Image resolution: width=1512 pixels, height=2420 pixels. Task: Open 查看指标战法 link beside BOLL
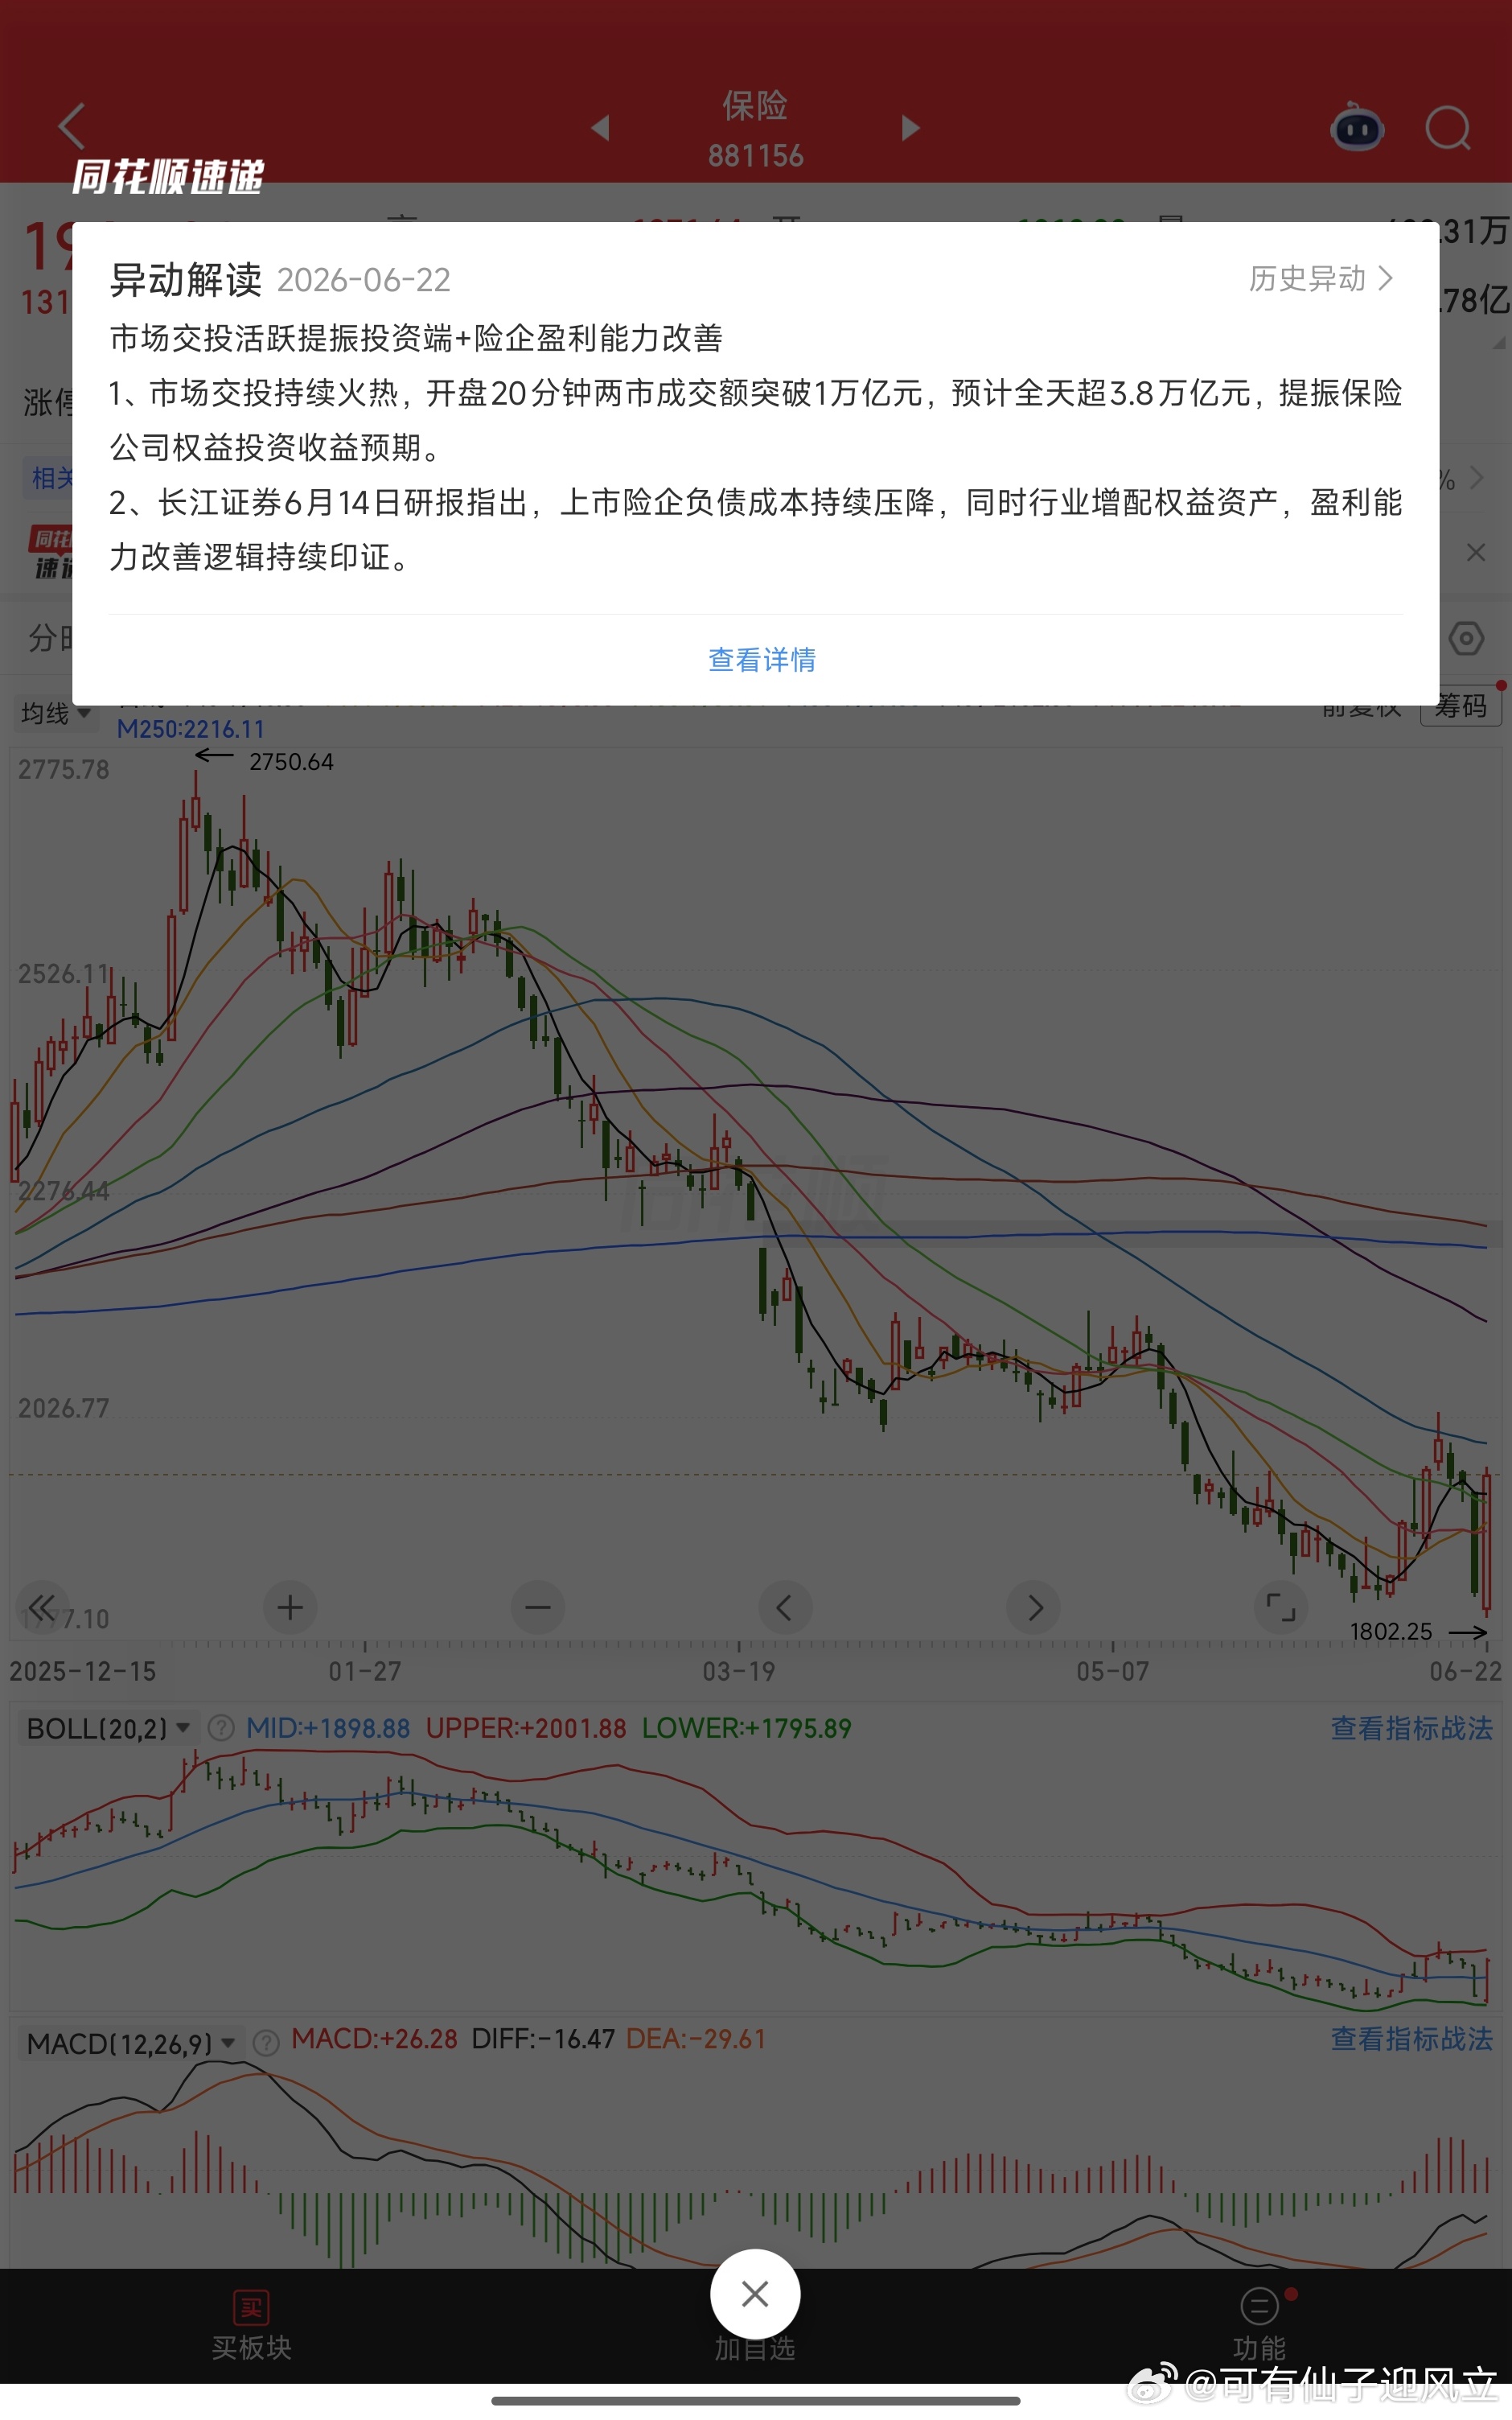(x=1411, y=1728)
